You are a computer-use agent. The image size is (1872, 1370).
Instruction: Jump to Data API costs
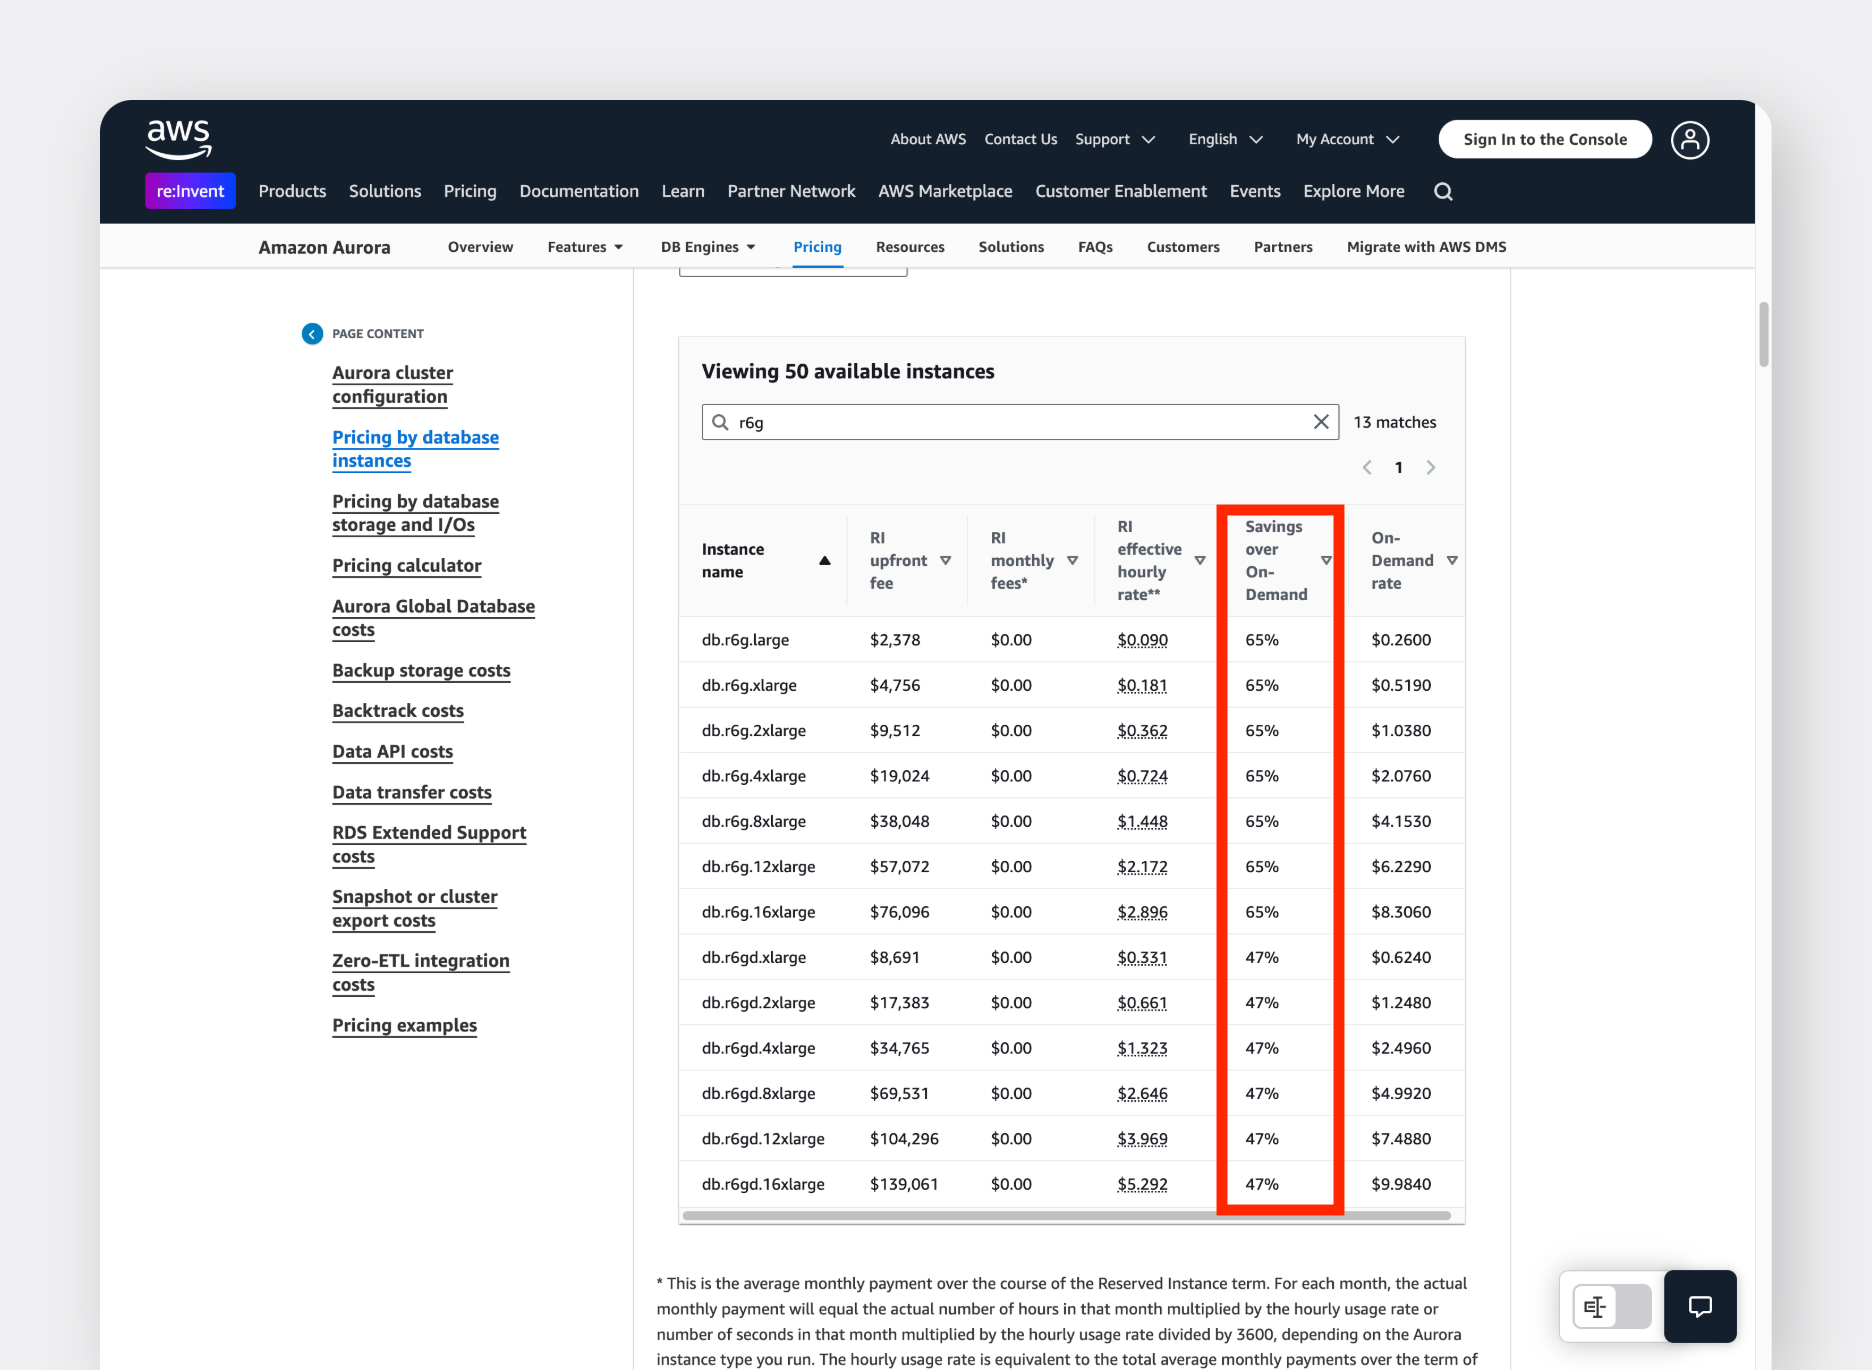point(392,752)
